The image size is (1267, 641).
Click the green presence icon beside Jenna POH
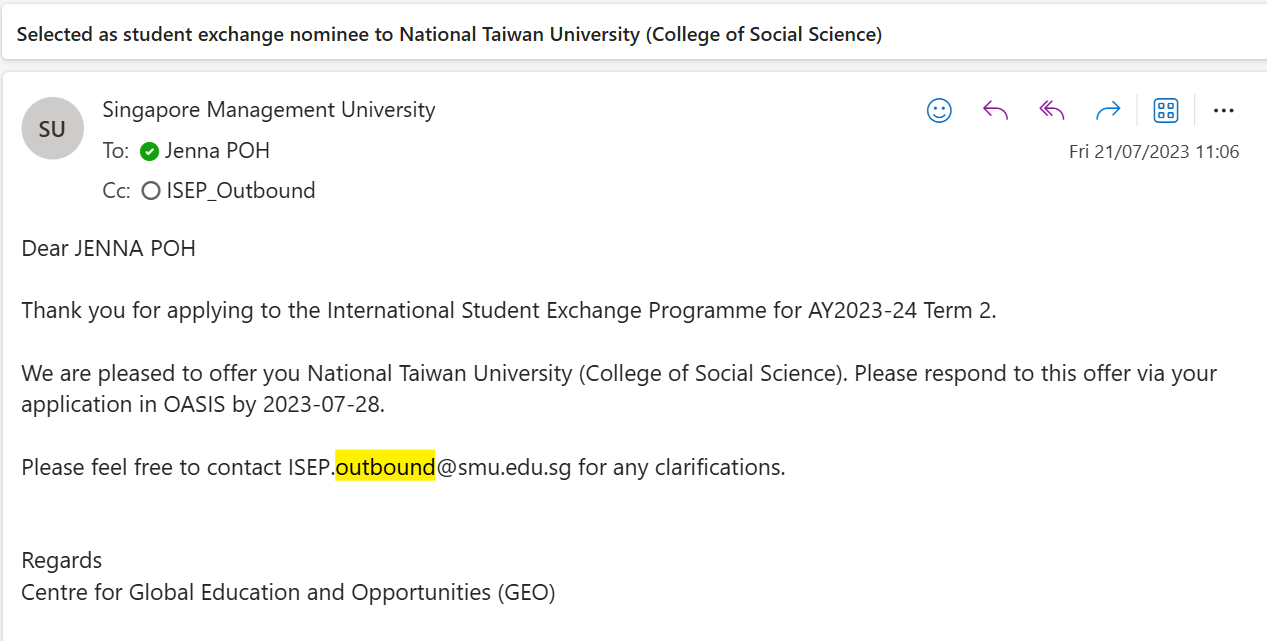(x=150, y=152)
